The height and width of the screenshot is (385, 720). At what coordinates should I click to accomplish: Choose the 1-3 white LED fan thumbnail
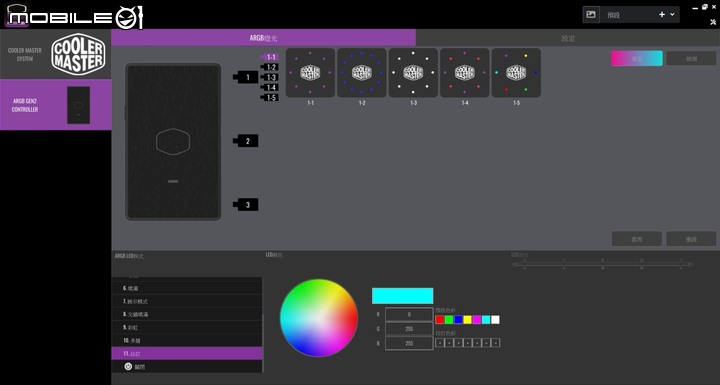point(413,73)
